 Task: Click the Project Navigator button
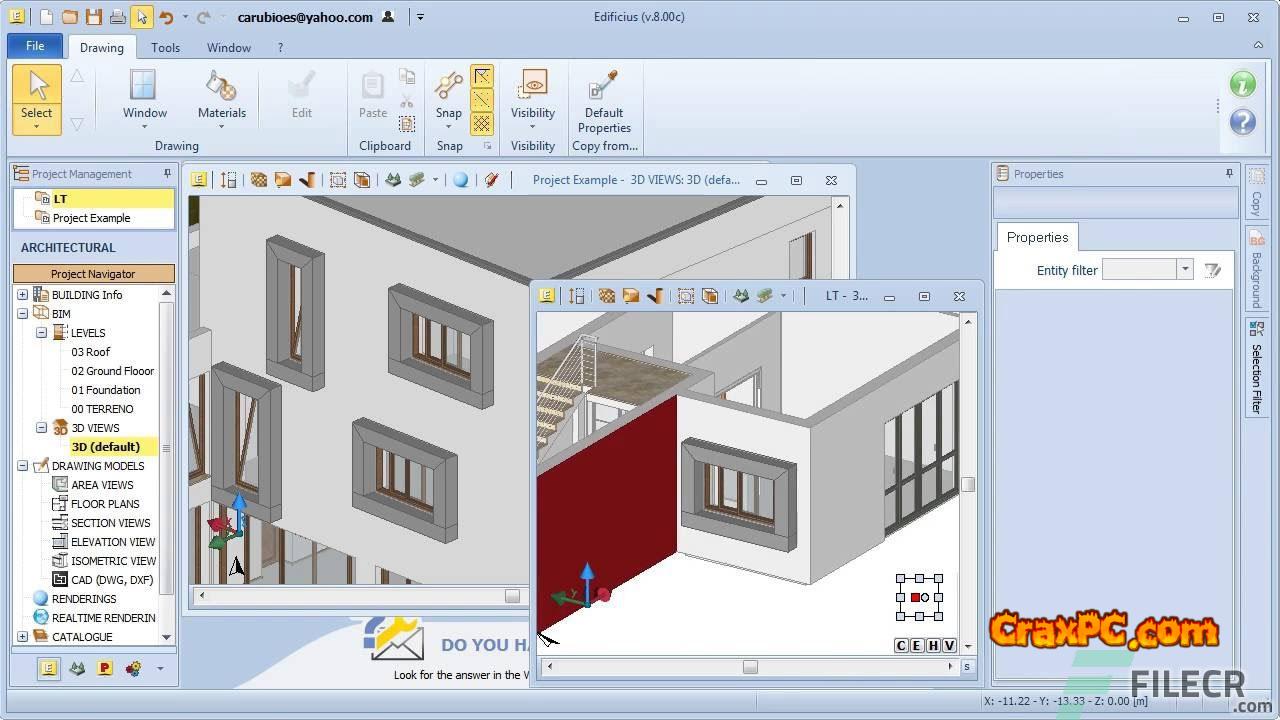pos(93,274)
